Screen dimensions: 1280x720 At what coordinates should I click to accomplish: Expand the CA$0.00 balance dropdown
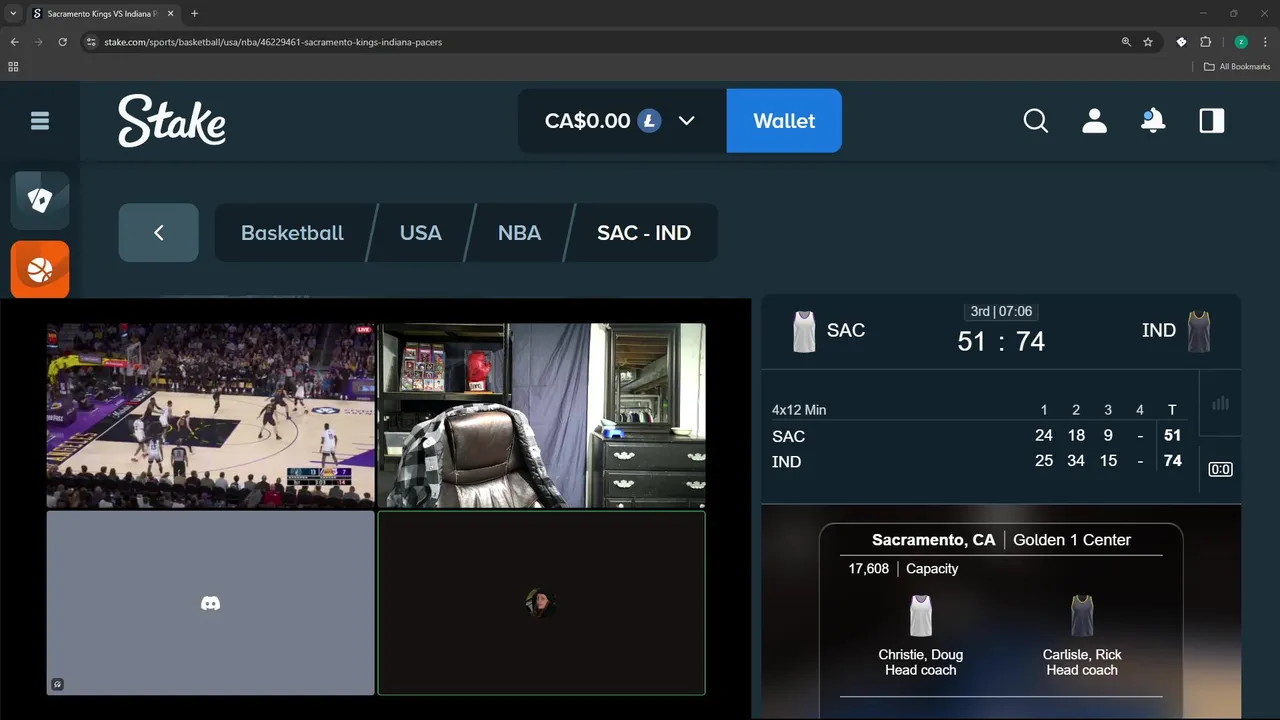(686, 121)
